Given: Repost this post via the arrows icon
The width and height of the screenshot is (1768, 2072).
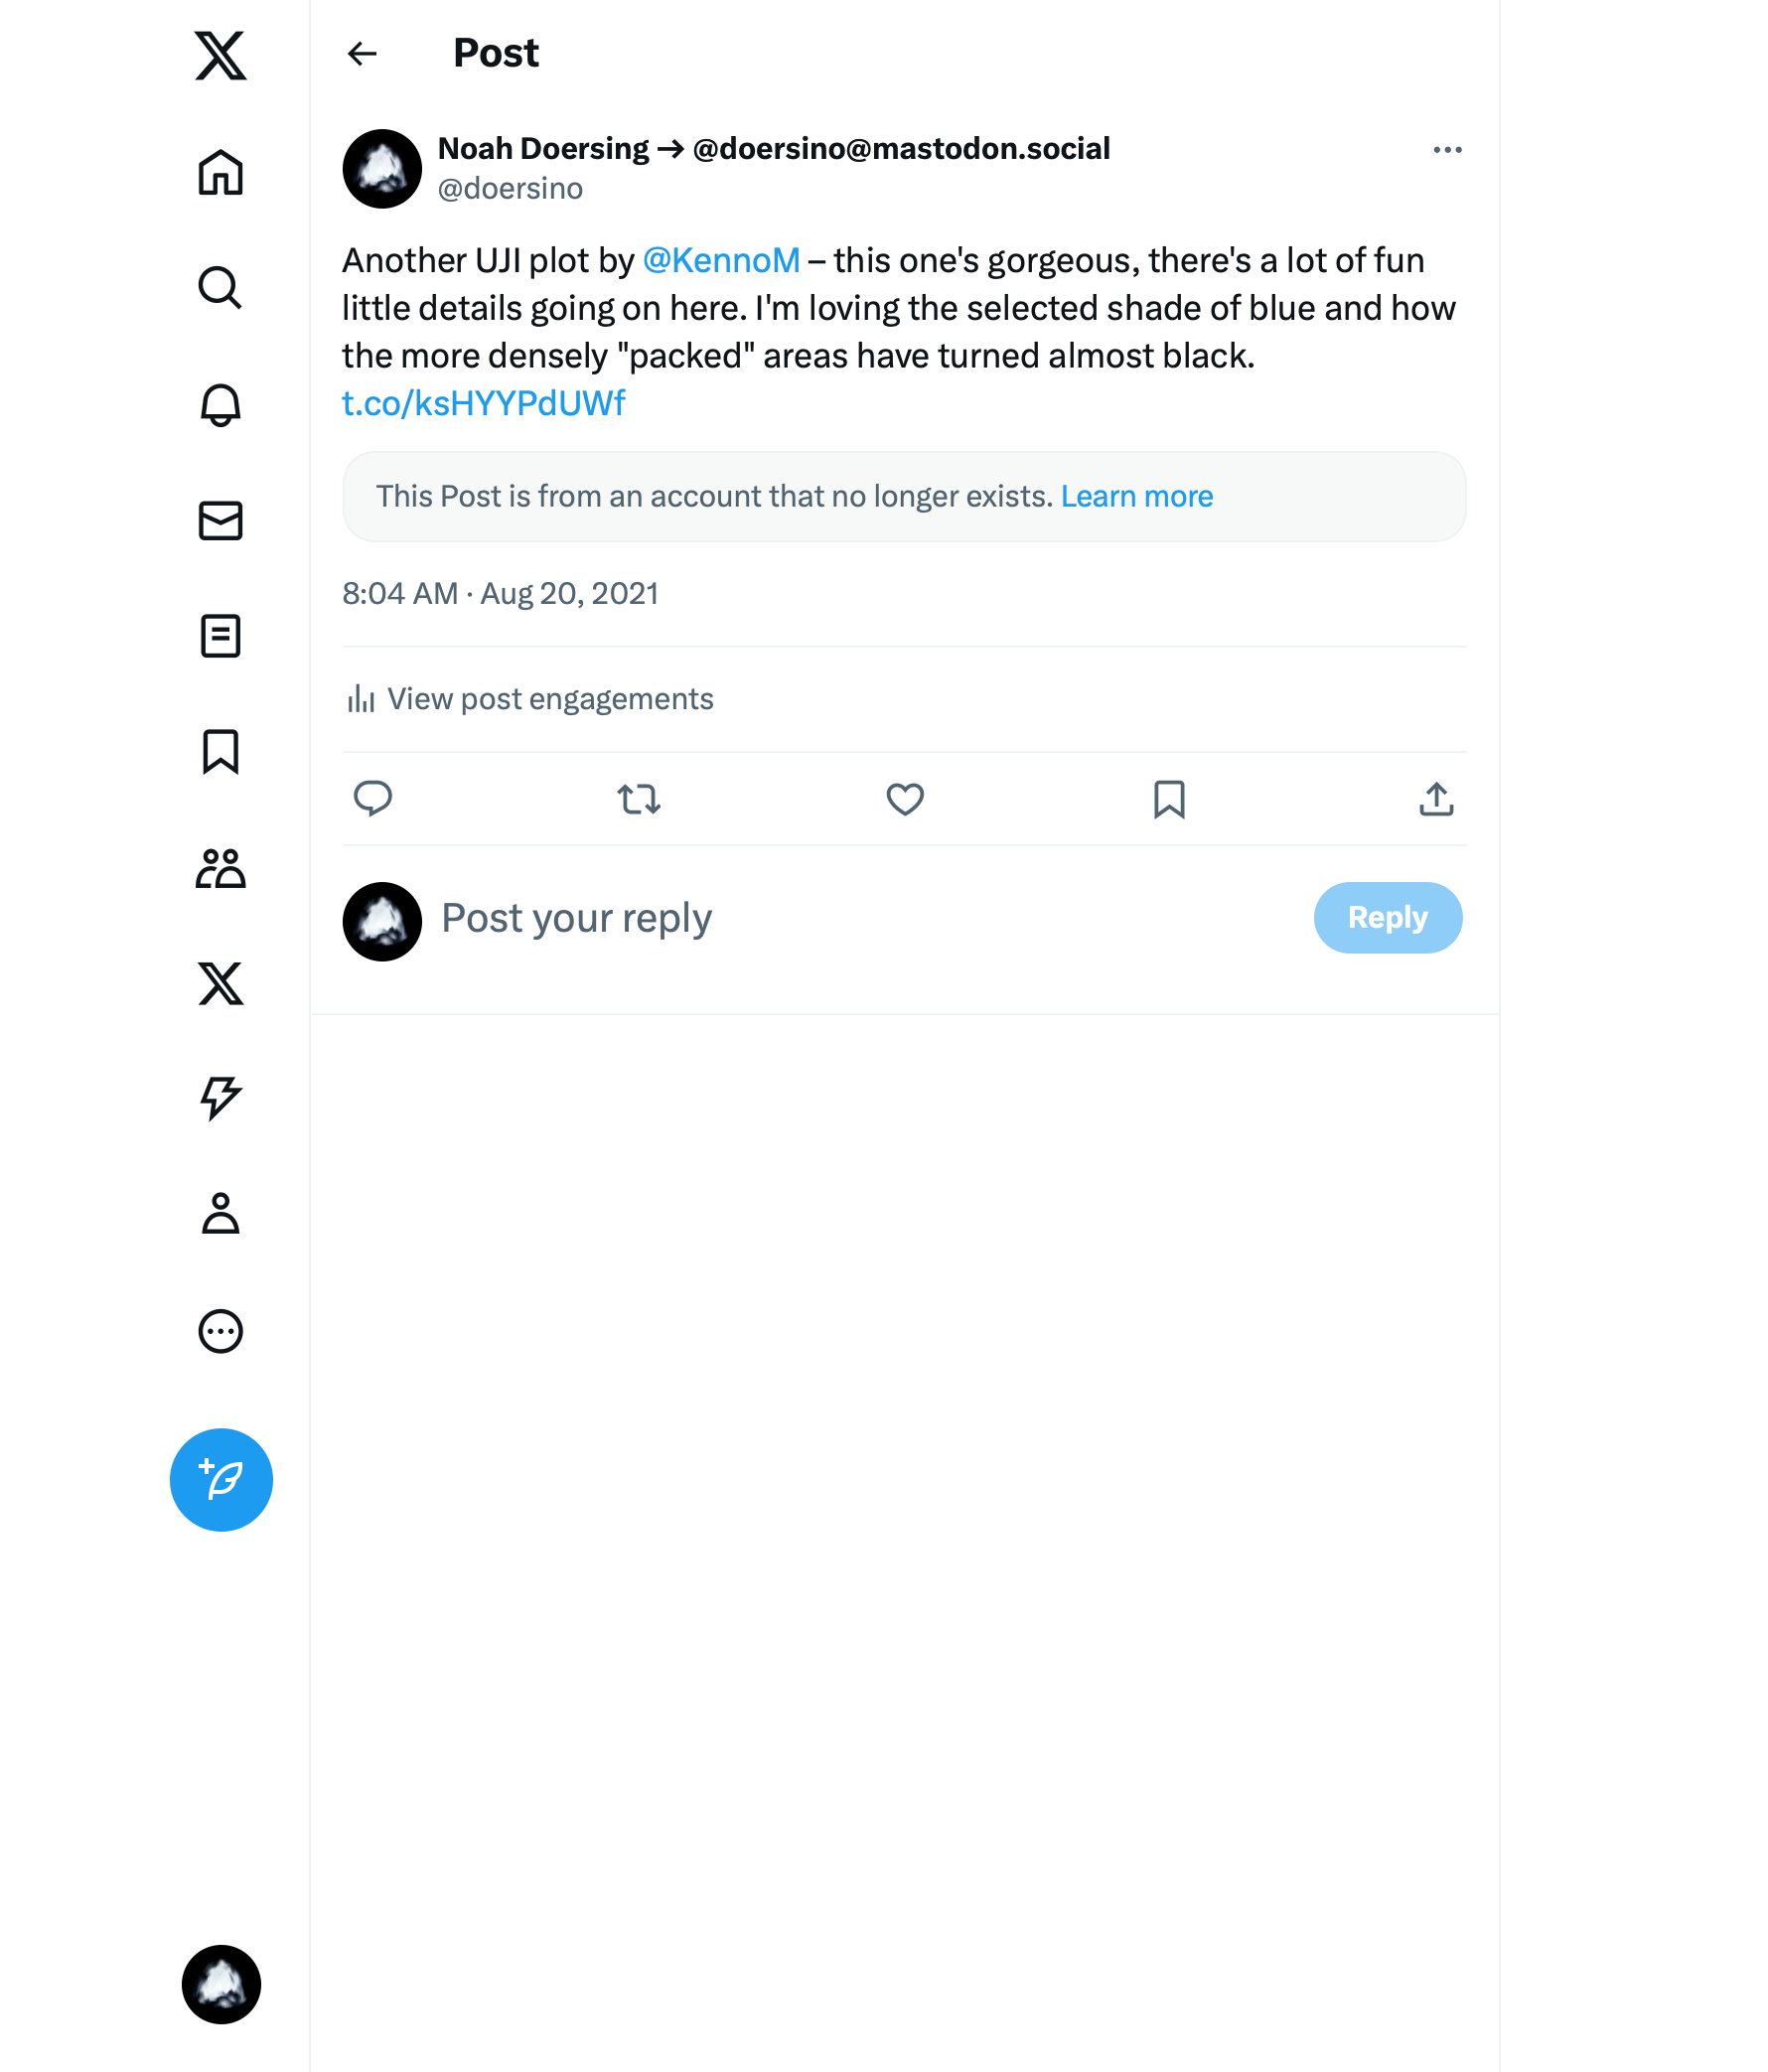Looking at the screenshot, I should tap(639, 799).
